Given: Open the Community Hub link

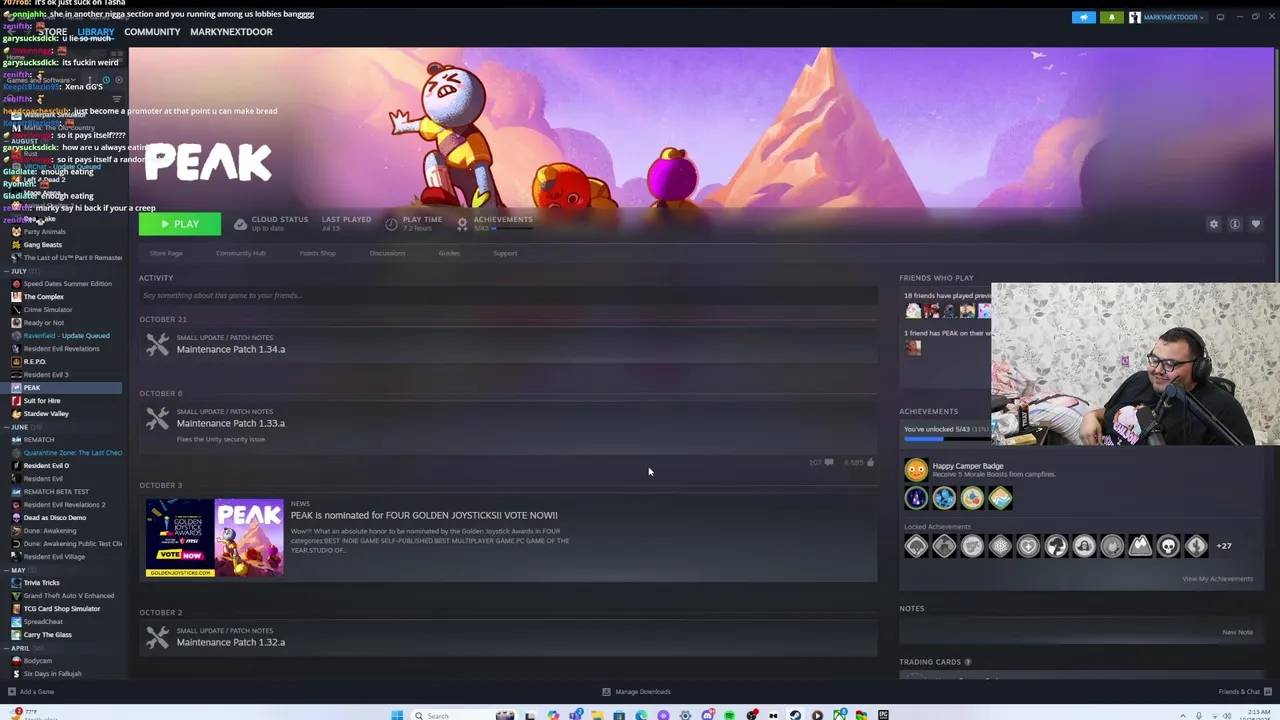Looking at the screenshot, I should 241,253.
